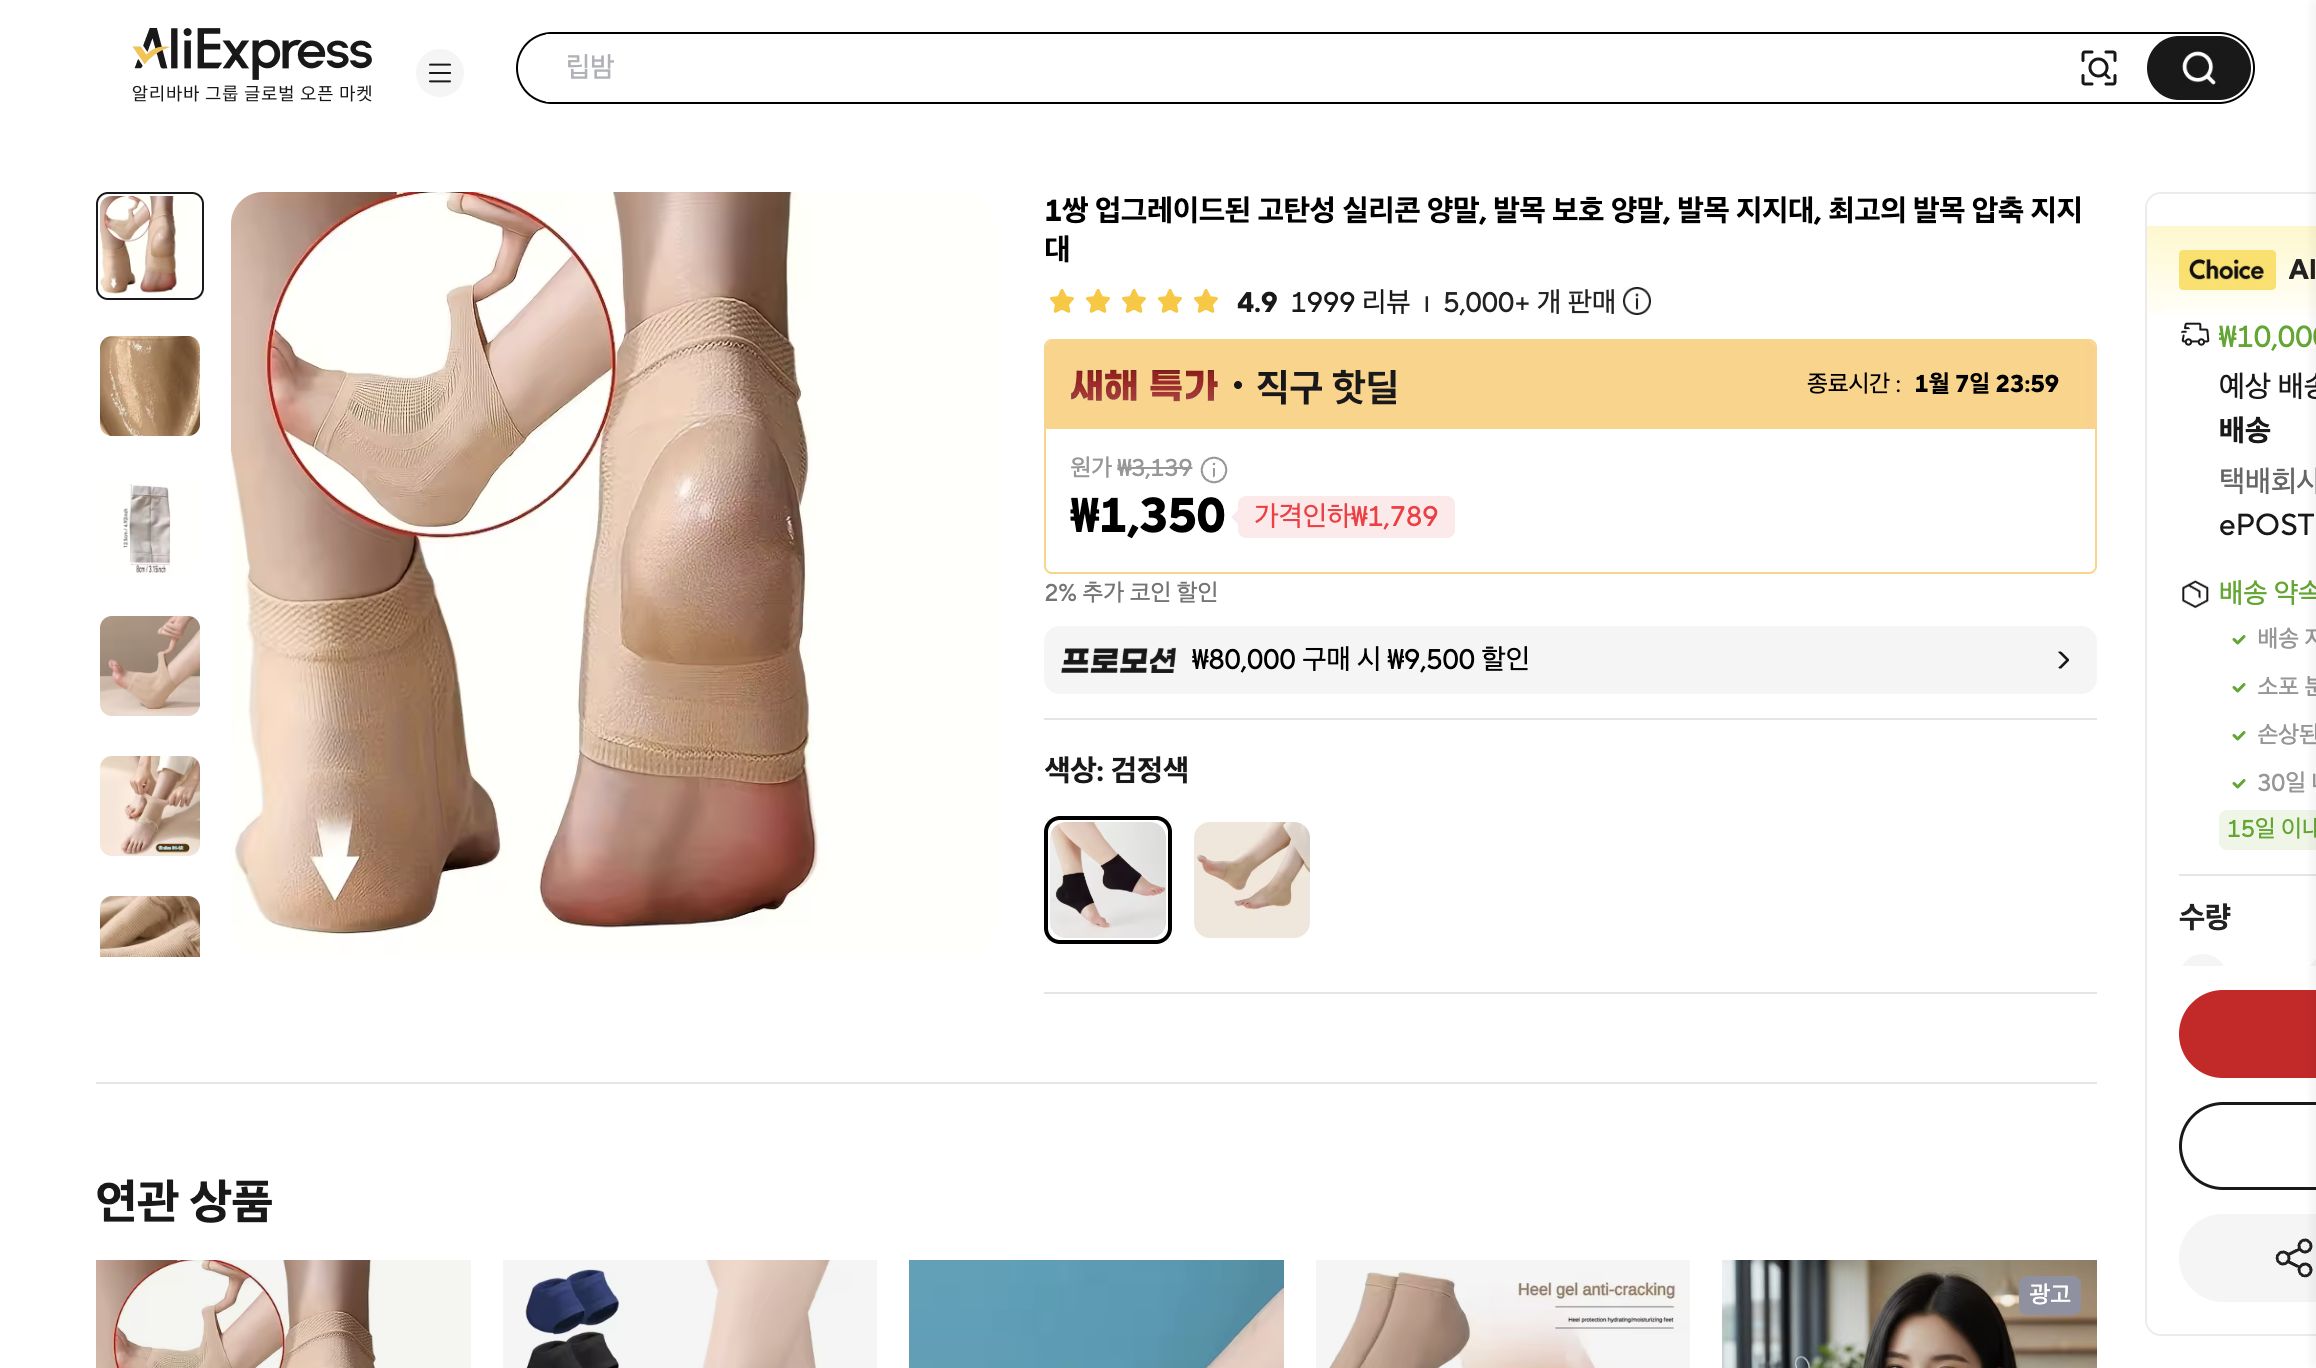Click the five-star rating stars
The height and width of the screenshot is (1368, 2316).
point(1133,301)
